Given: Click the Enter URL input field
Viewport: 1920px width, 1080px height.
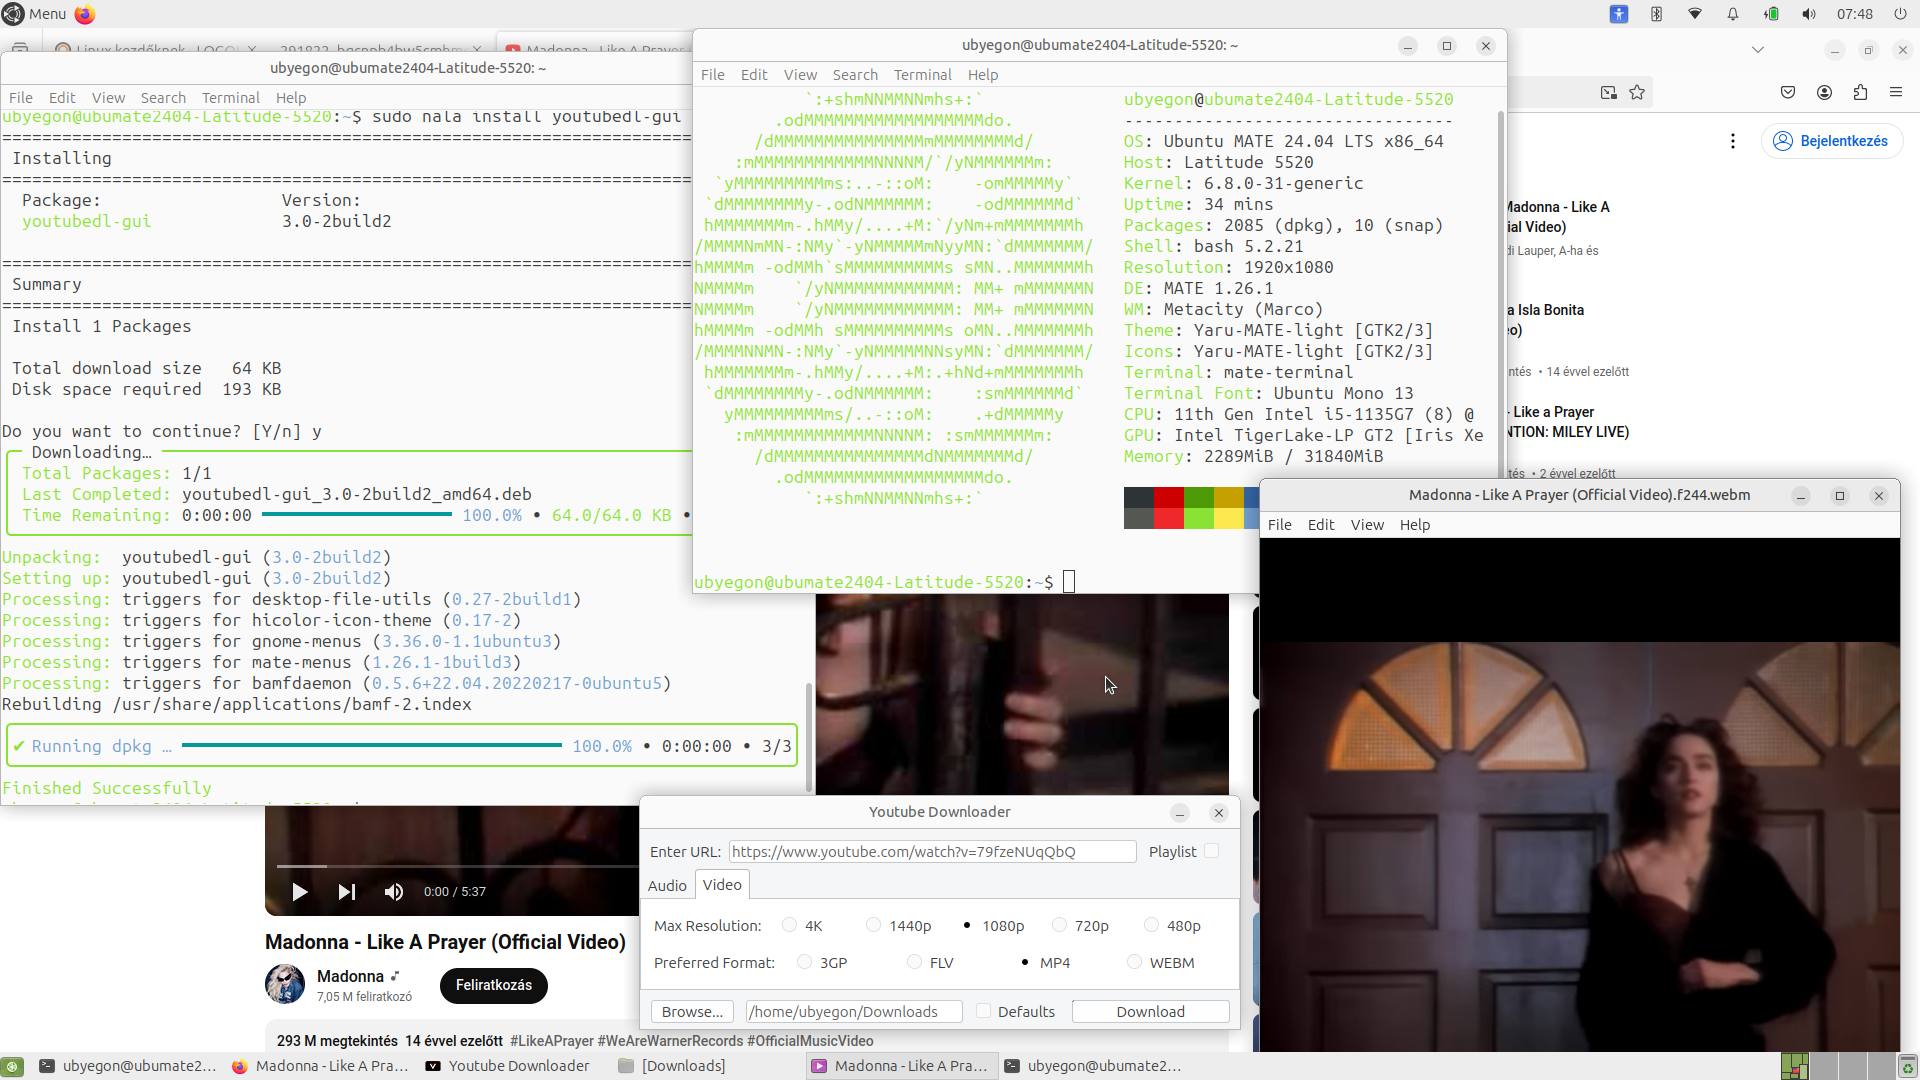Looking at the screenshot, I should click(932, 852).
